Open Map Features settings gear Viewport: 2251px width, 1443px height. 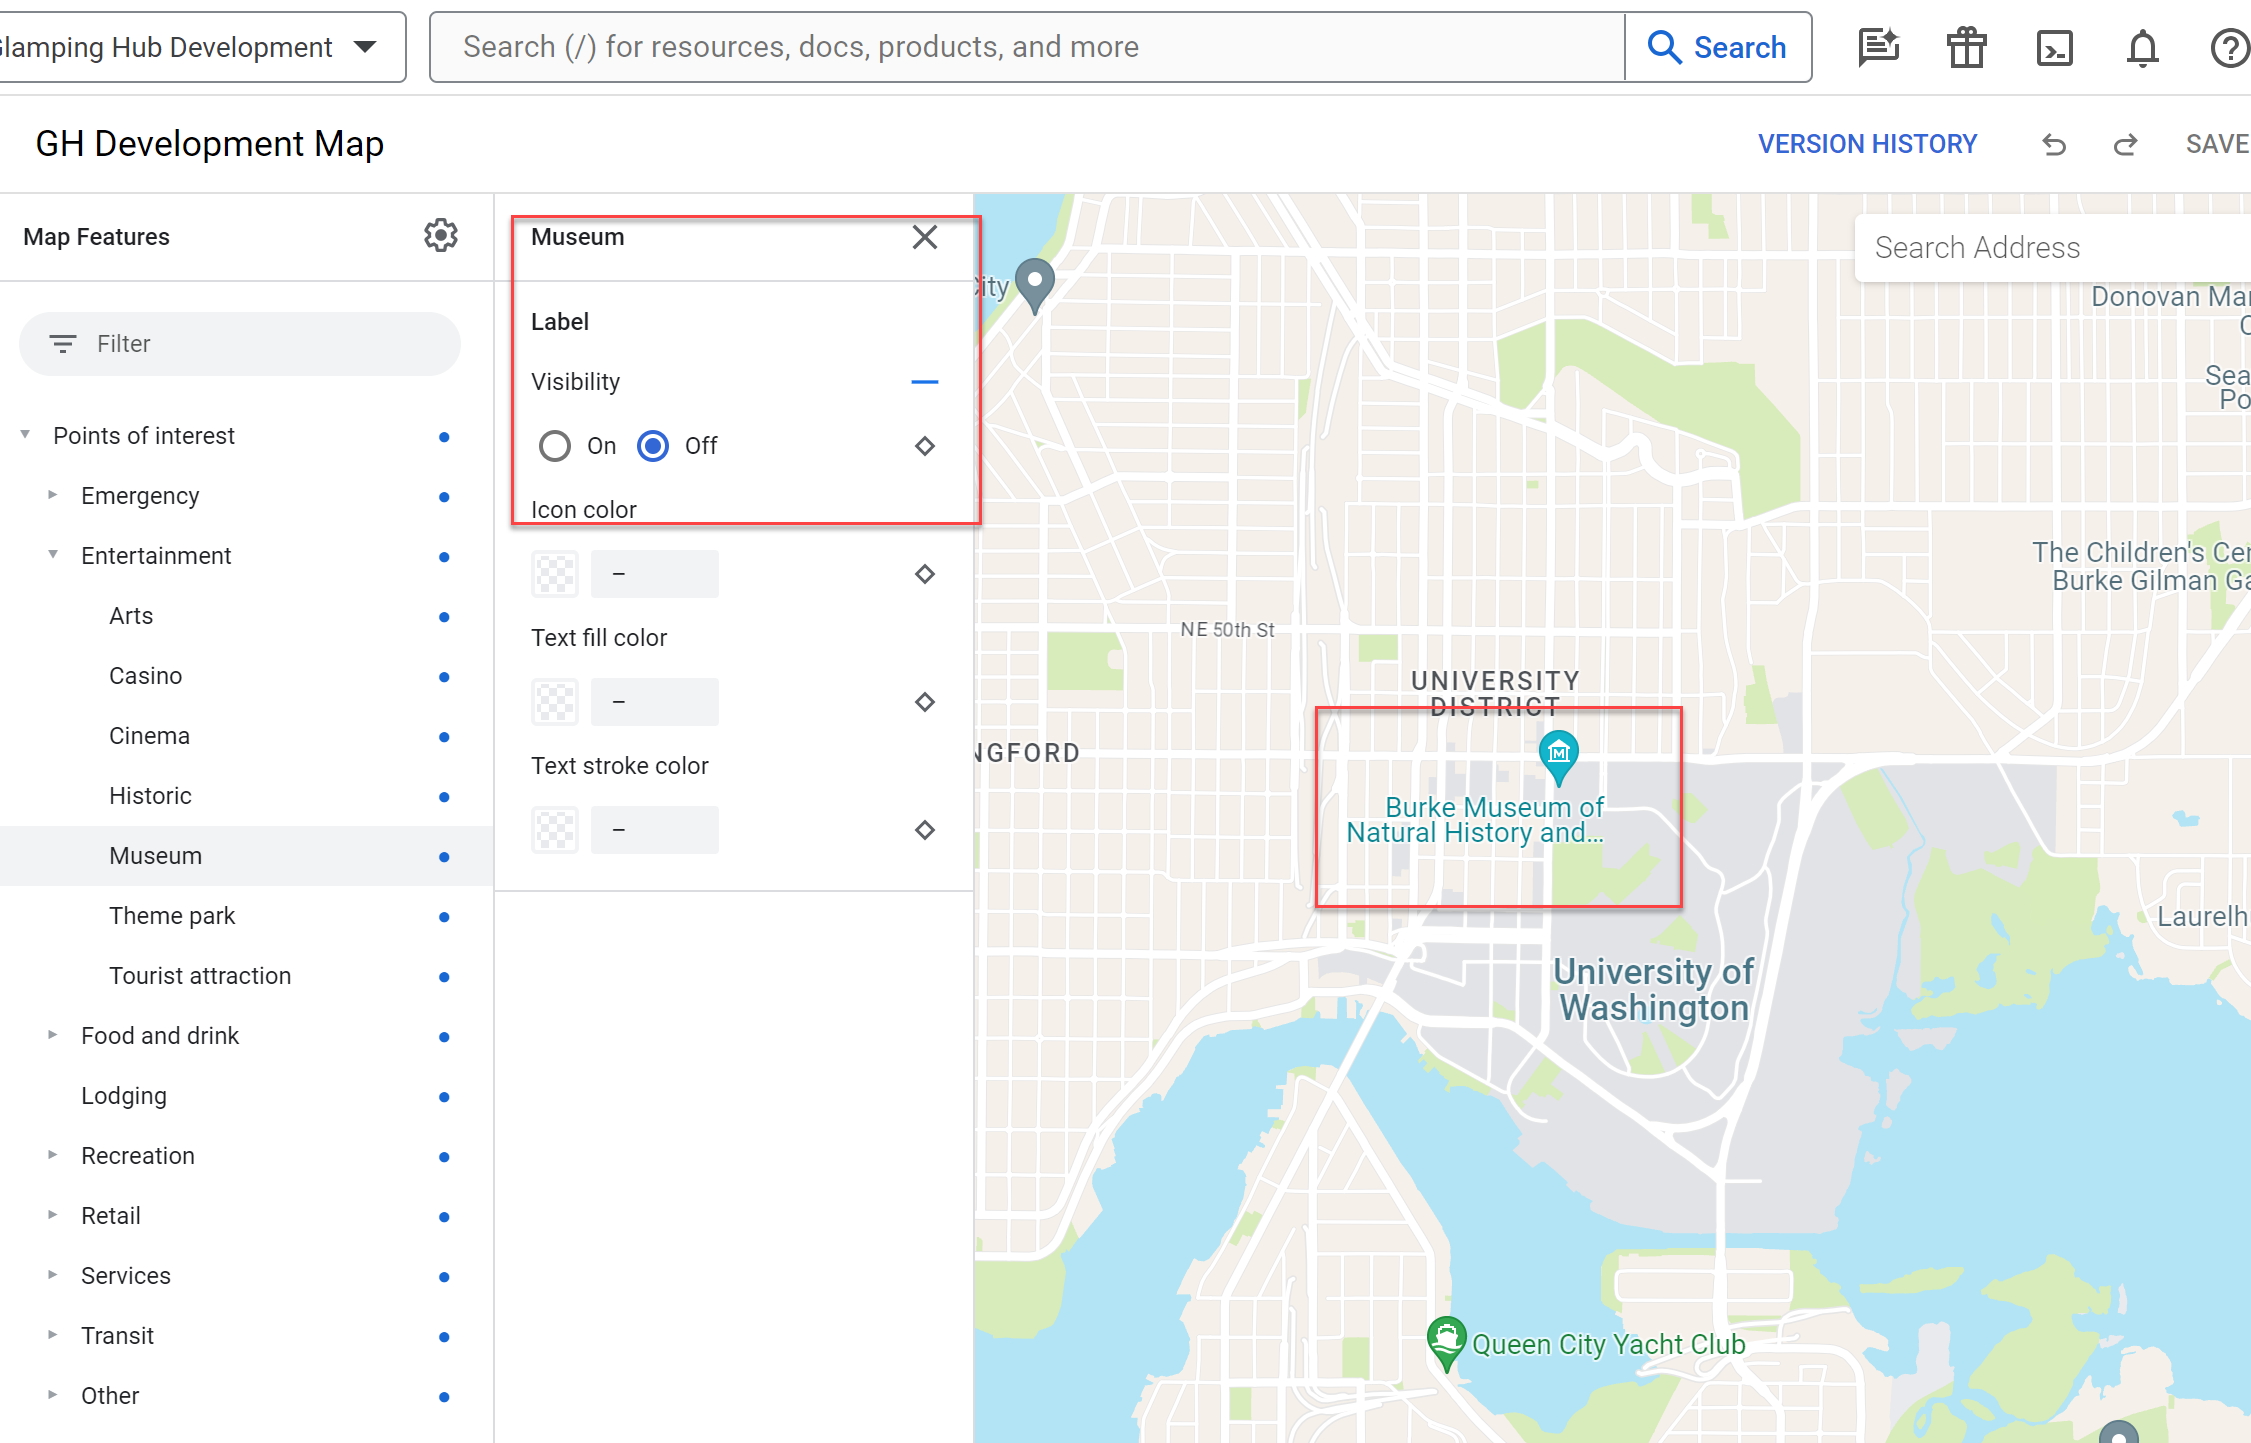pos(440,236)
